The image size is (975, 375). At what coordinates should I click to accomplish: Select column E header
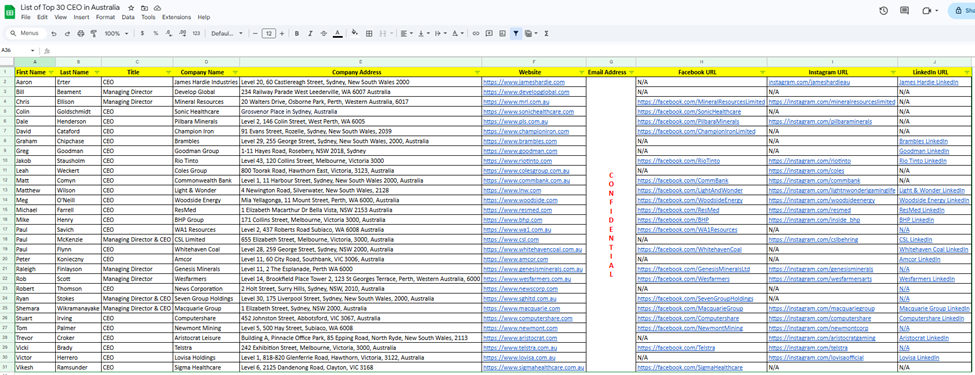tap(361, 62)
